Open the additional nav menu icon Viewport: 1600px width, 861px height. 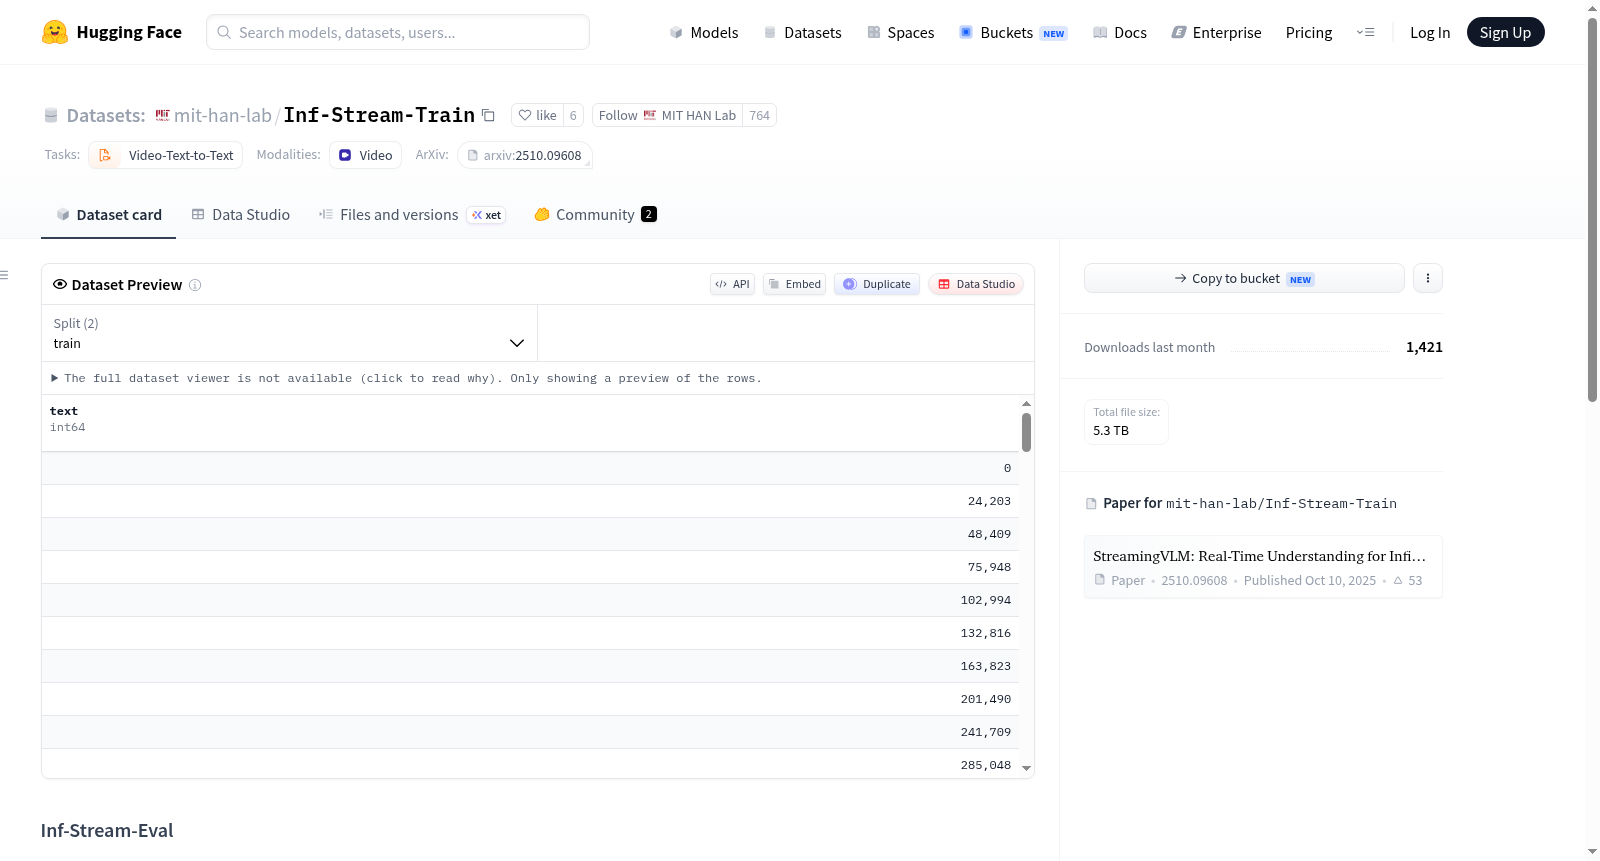tap(1365, 32)
